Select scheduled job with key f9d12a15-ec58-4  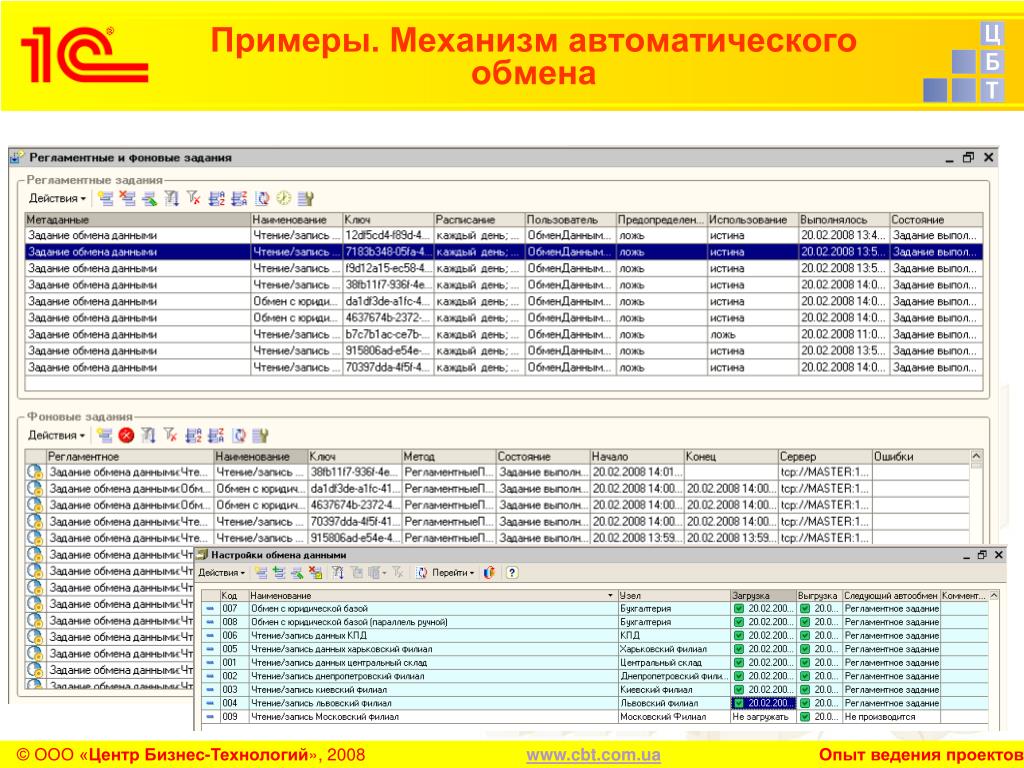point(504,268)
